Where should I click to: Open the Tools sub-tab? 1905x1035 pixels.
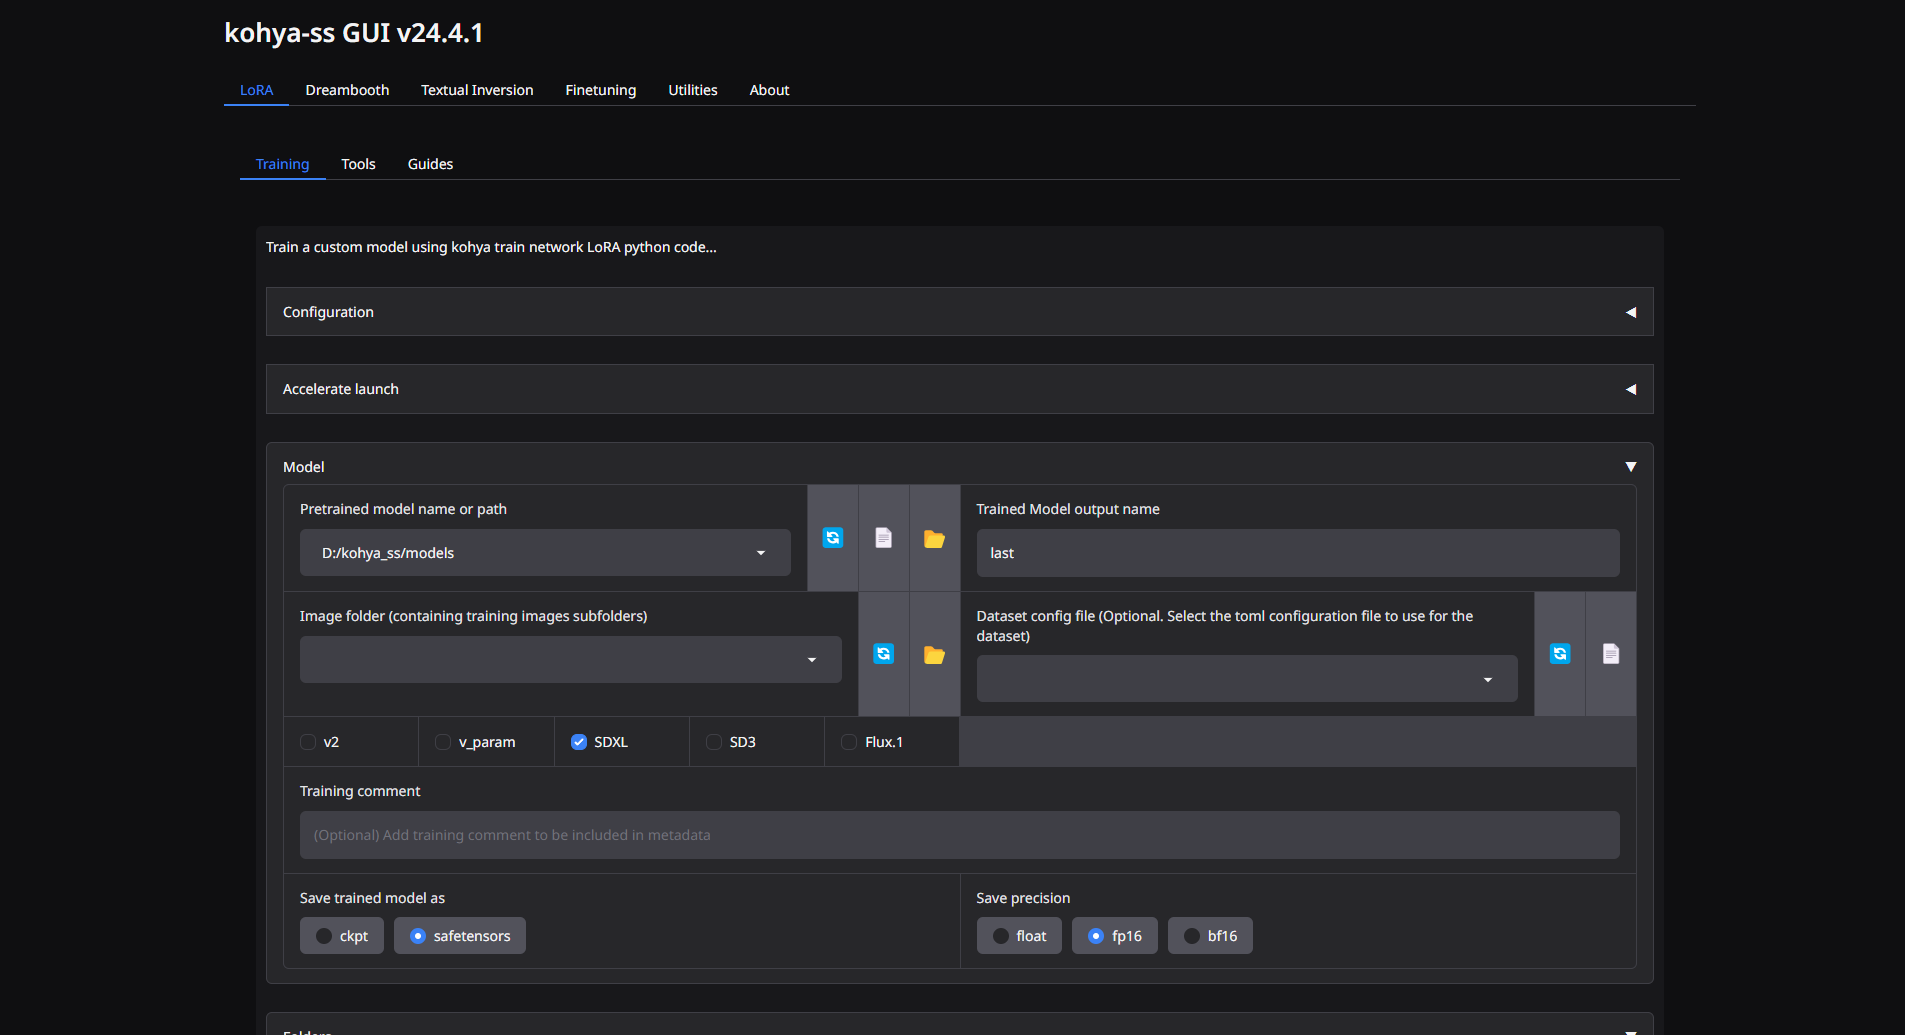358,164
